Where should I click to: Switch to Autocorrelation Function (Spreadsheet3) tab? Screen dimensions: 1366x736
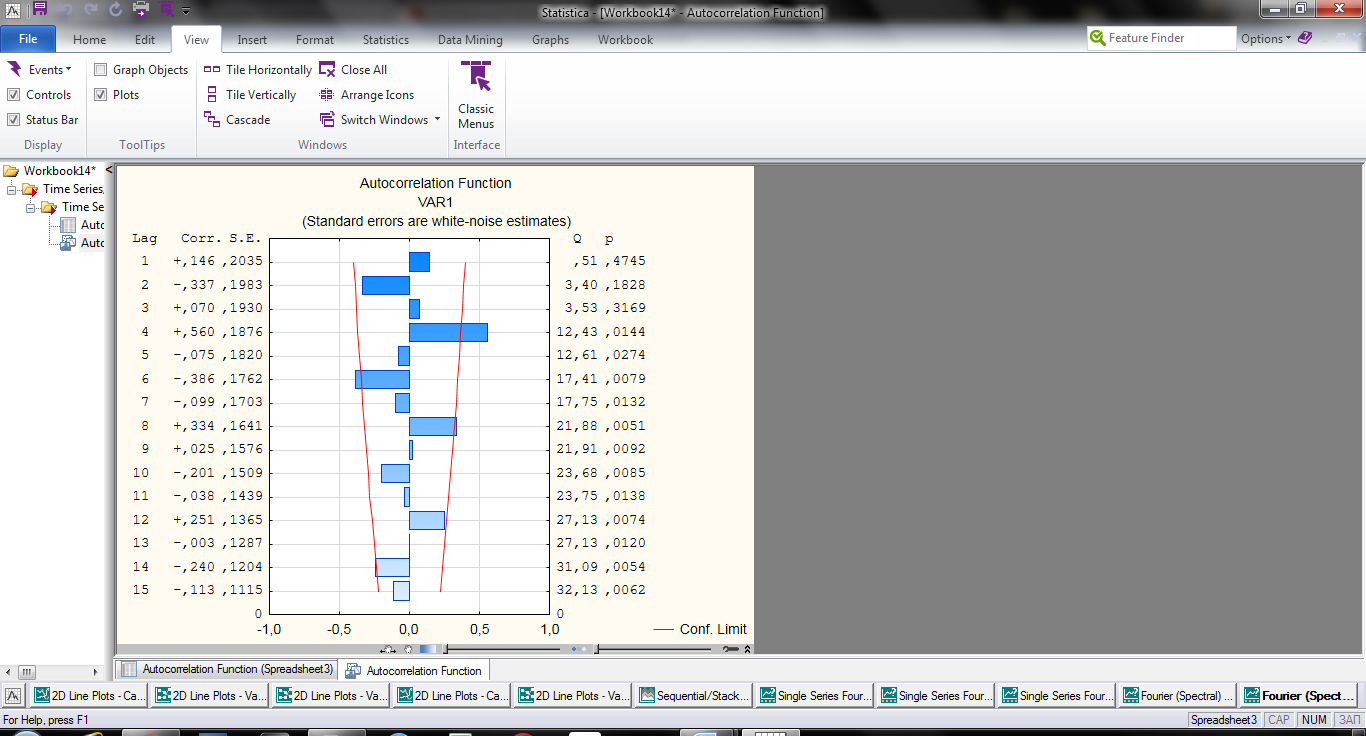(x=227, y=669)
